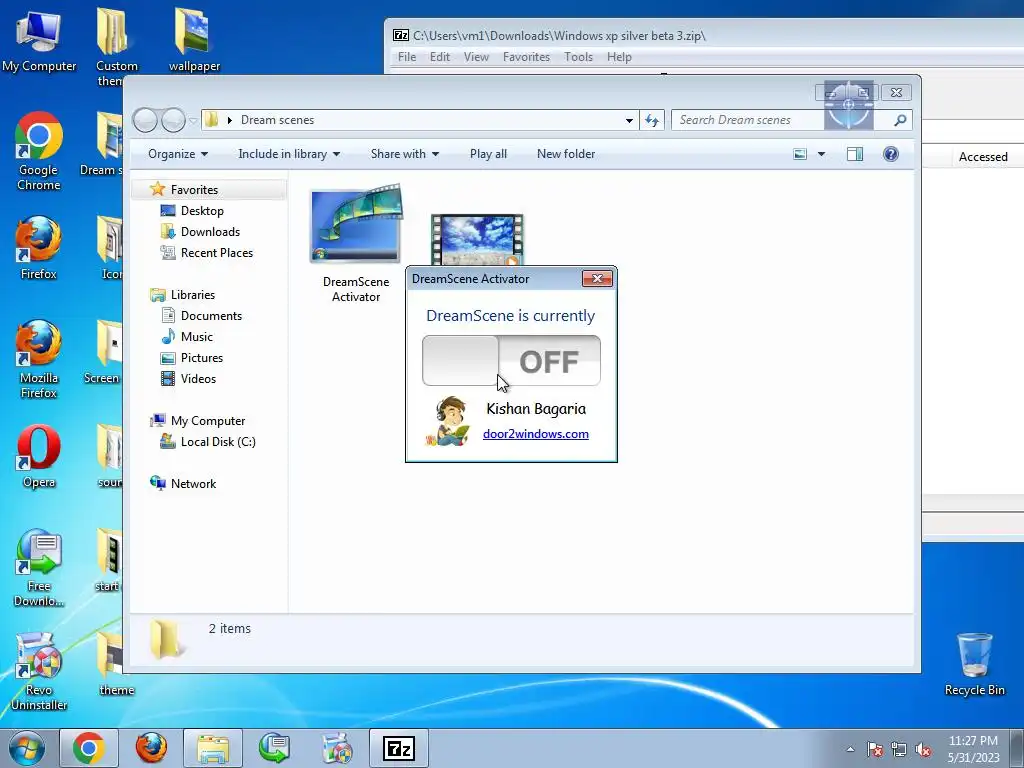Click the Explorer back arrow button

145,120
